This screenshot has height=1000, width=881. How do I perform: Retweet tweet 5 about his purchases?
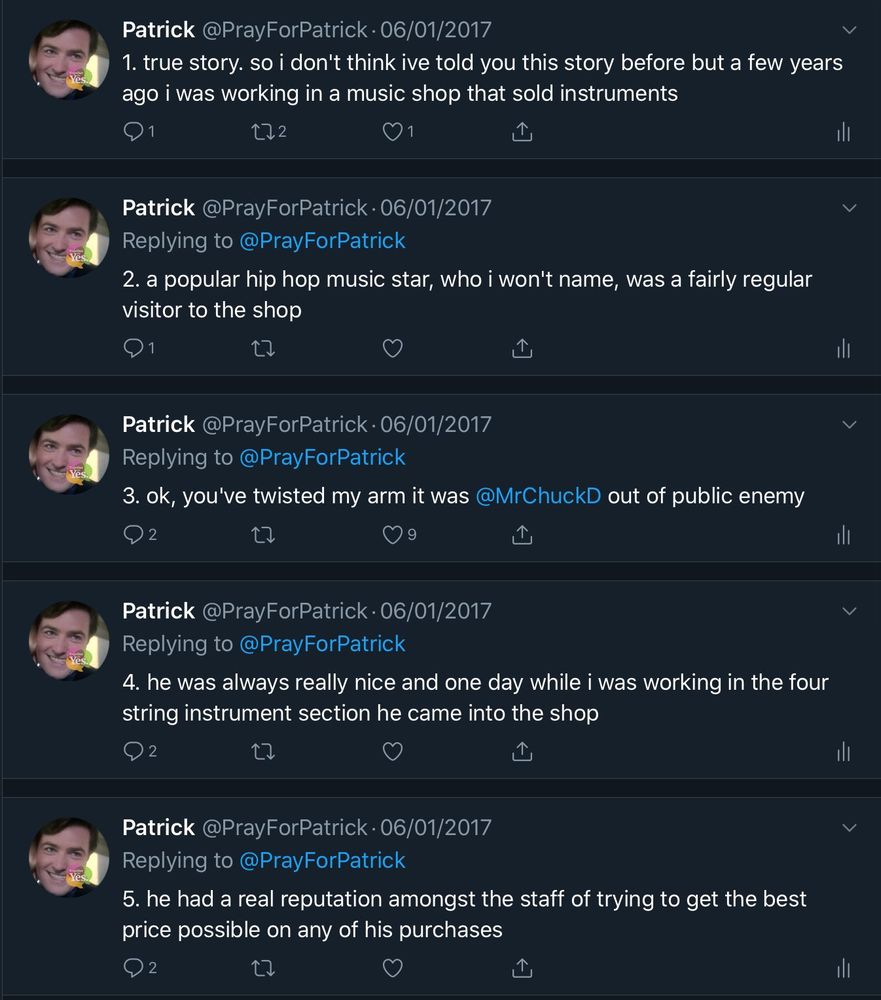pos(263,968)
